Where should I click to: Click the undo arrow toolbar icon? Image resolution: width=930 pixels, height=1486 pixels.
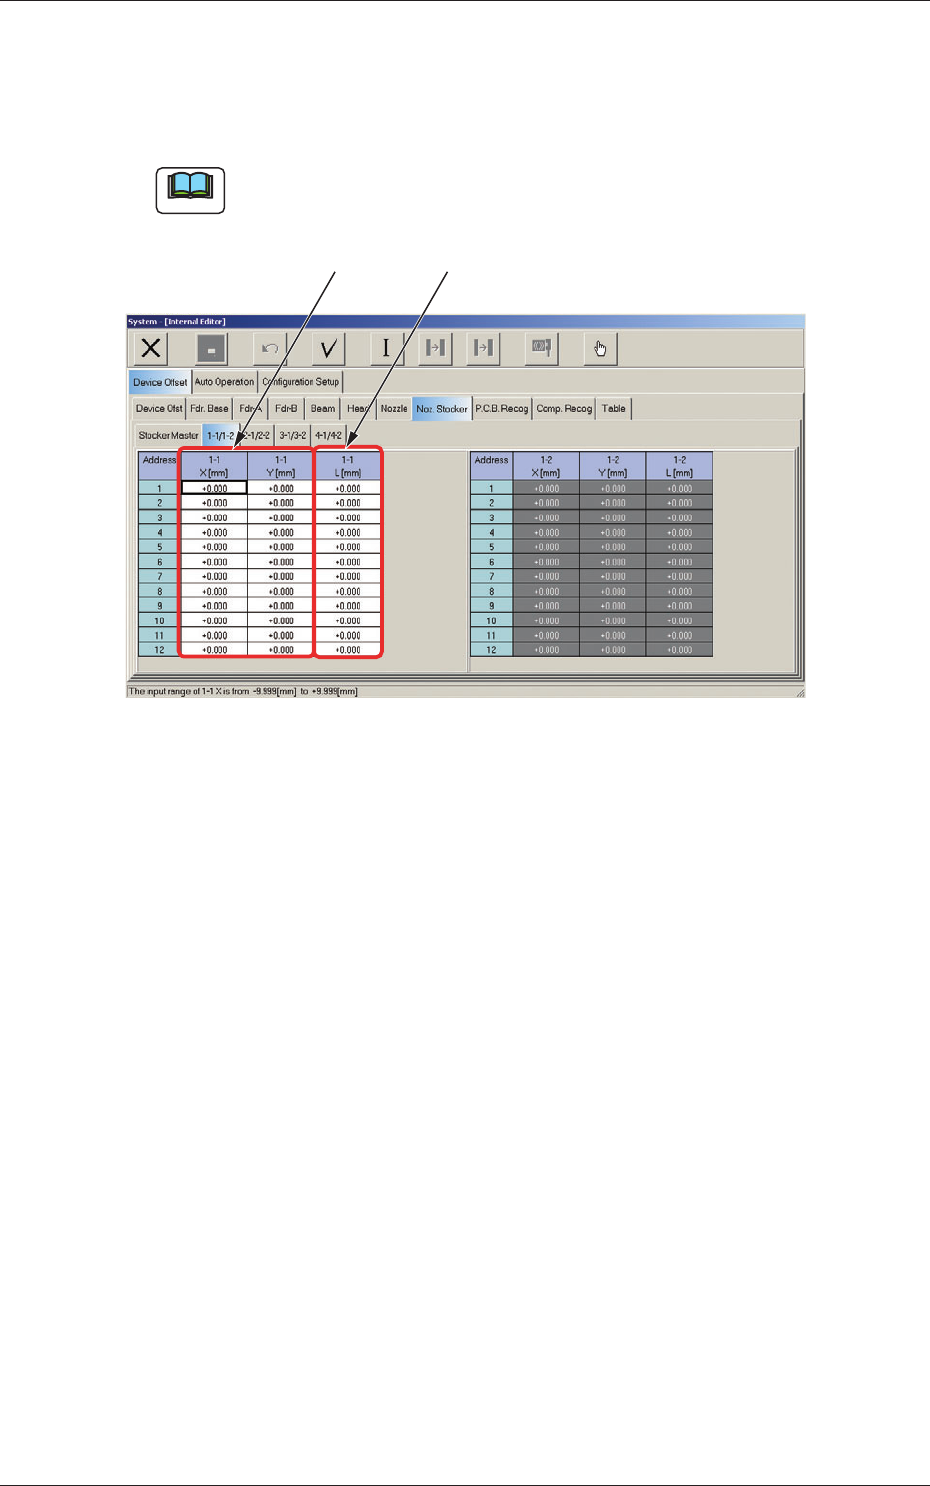click(x=270, y=348)
